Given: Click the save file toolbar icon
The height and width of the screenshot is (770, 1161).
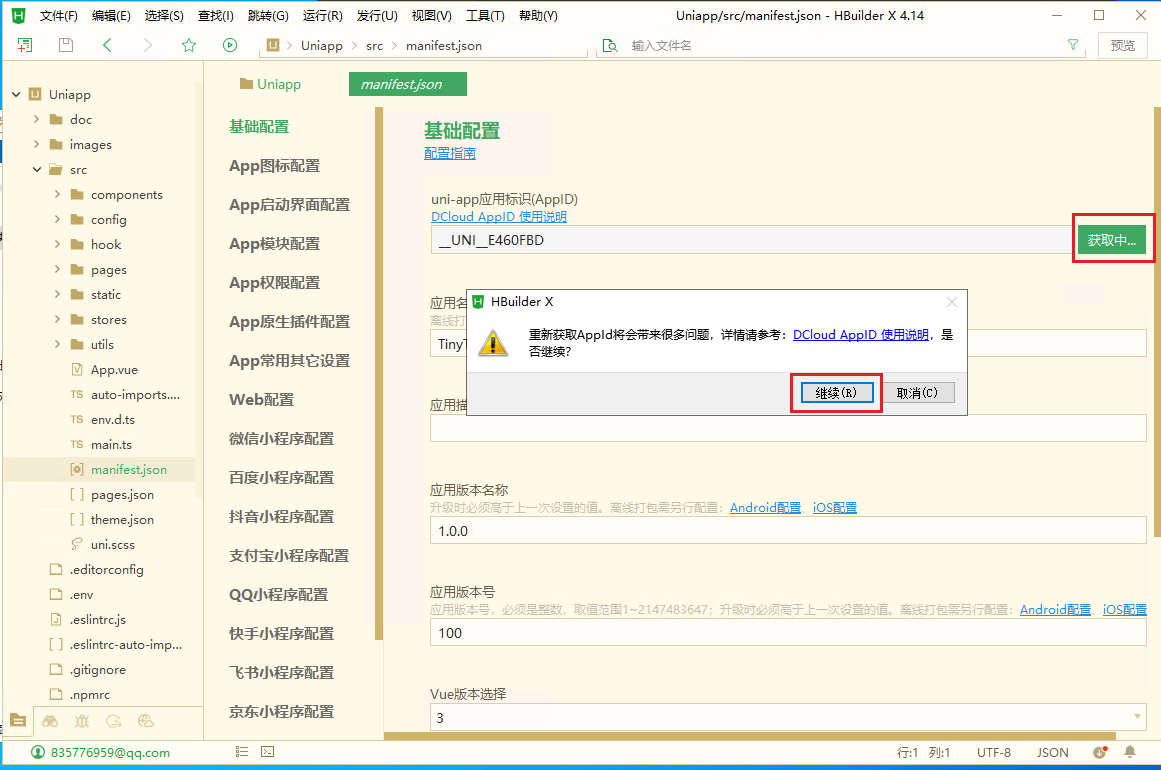Looking at the screenshot, I should pos(66,45).
